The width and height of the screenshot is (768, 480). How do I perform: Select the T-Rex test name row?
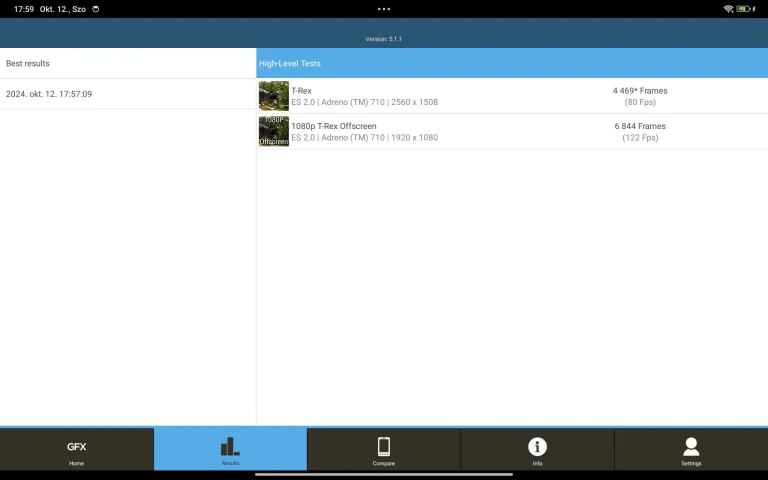(301, 91)
